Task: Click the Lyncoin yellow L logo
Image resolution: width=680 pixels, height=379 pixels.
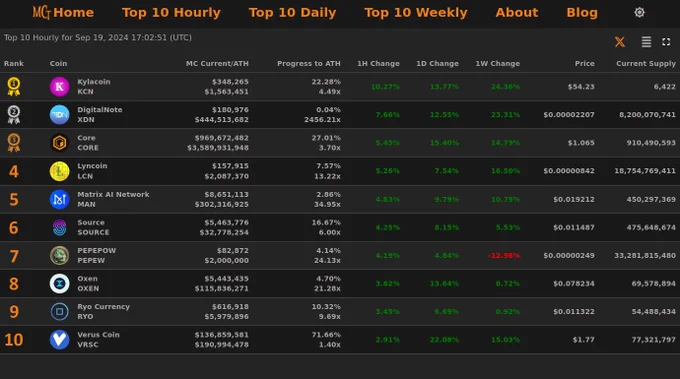Action: [x=59, y=171]
